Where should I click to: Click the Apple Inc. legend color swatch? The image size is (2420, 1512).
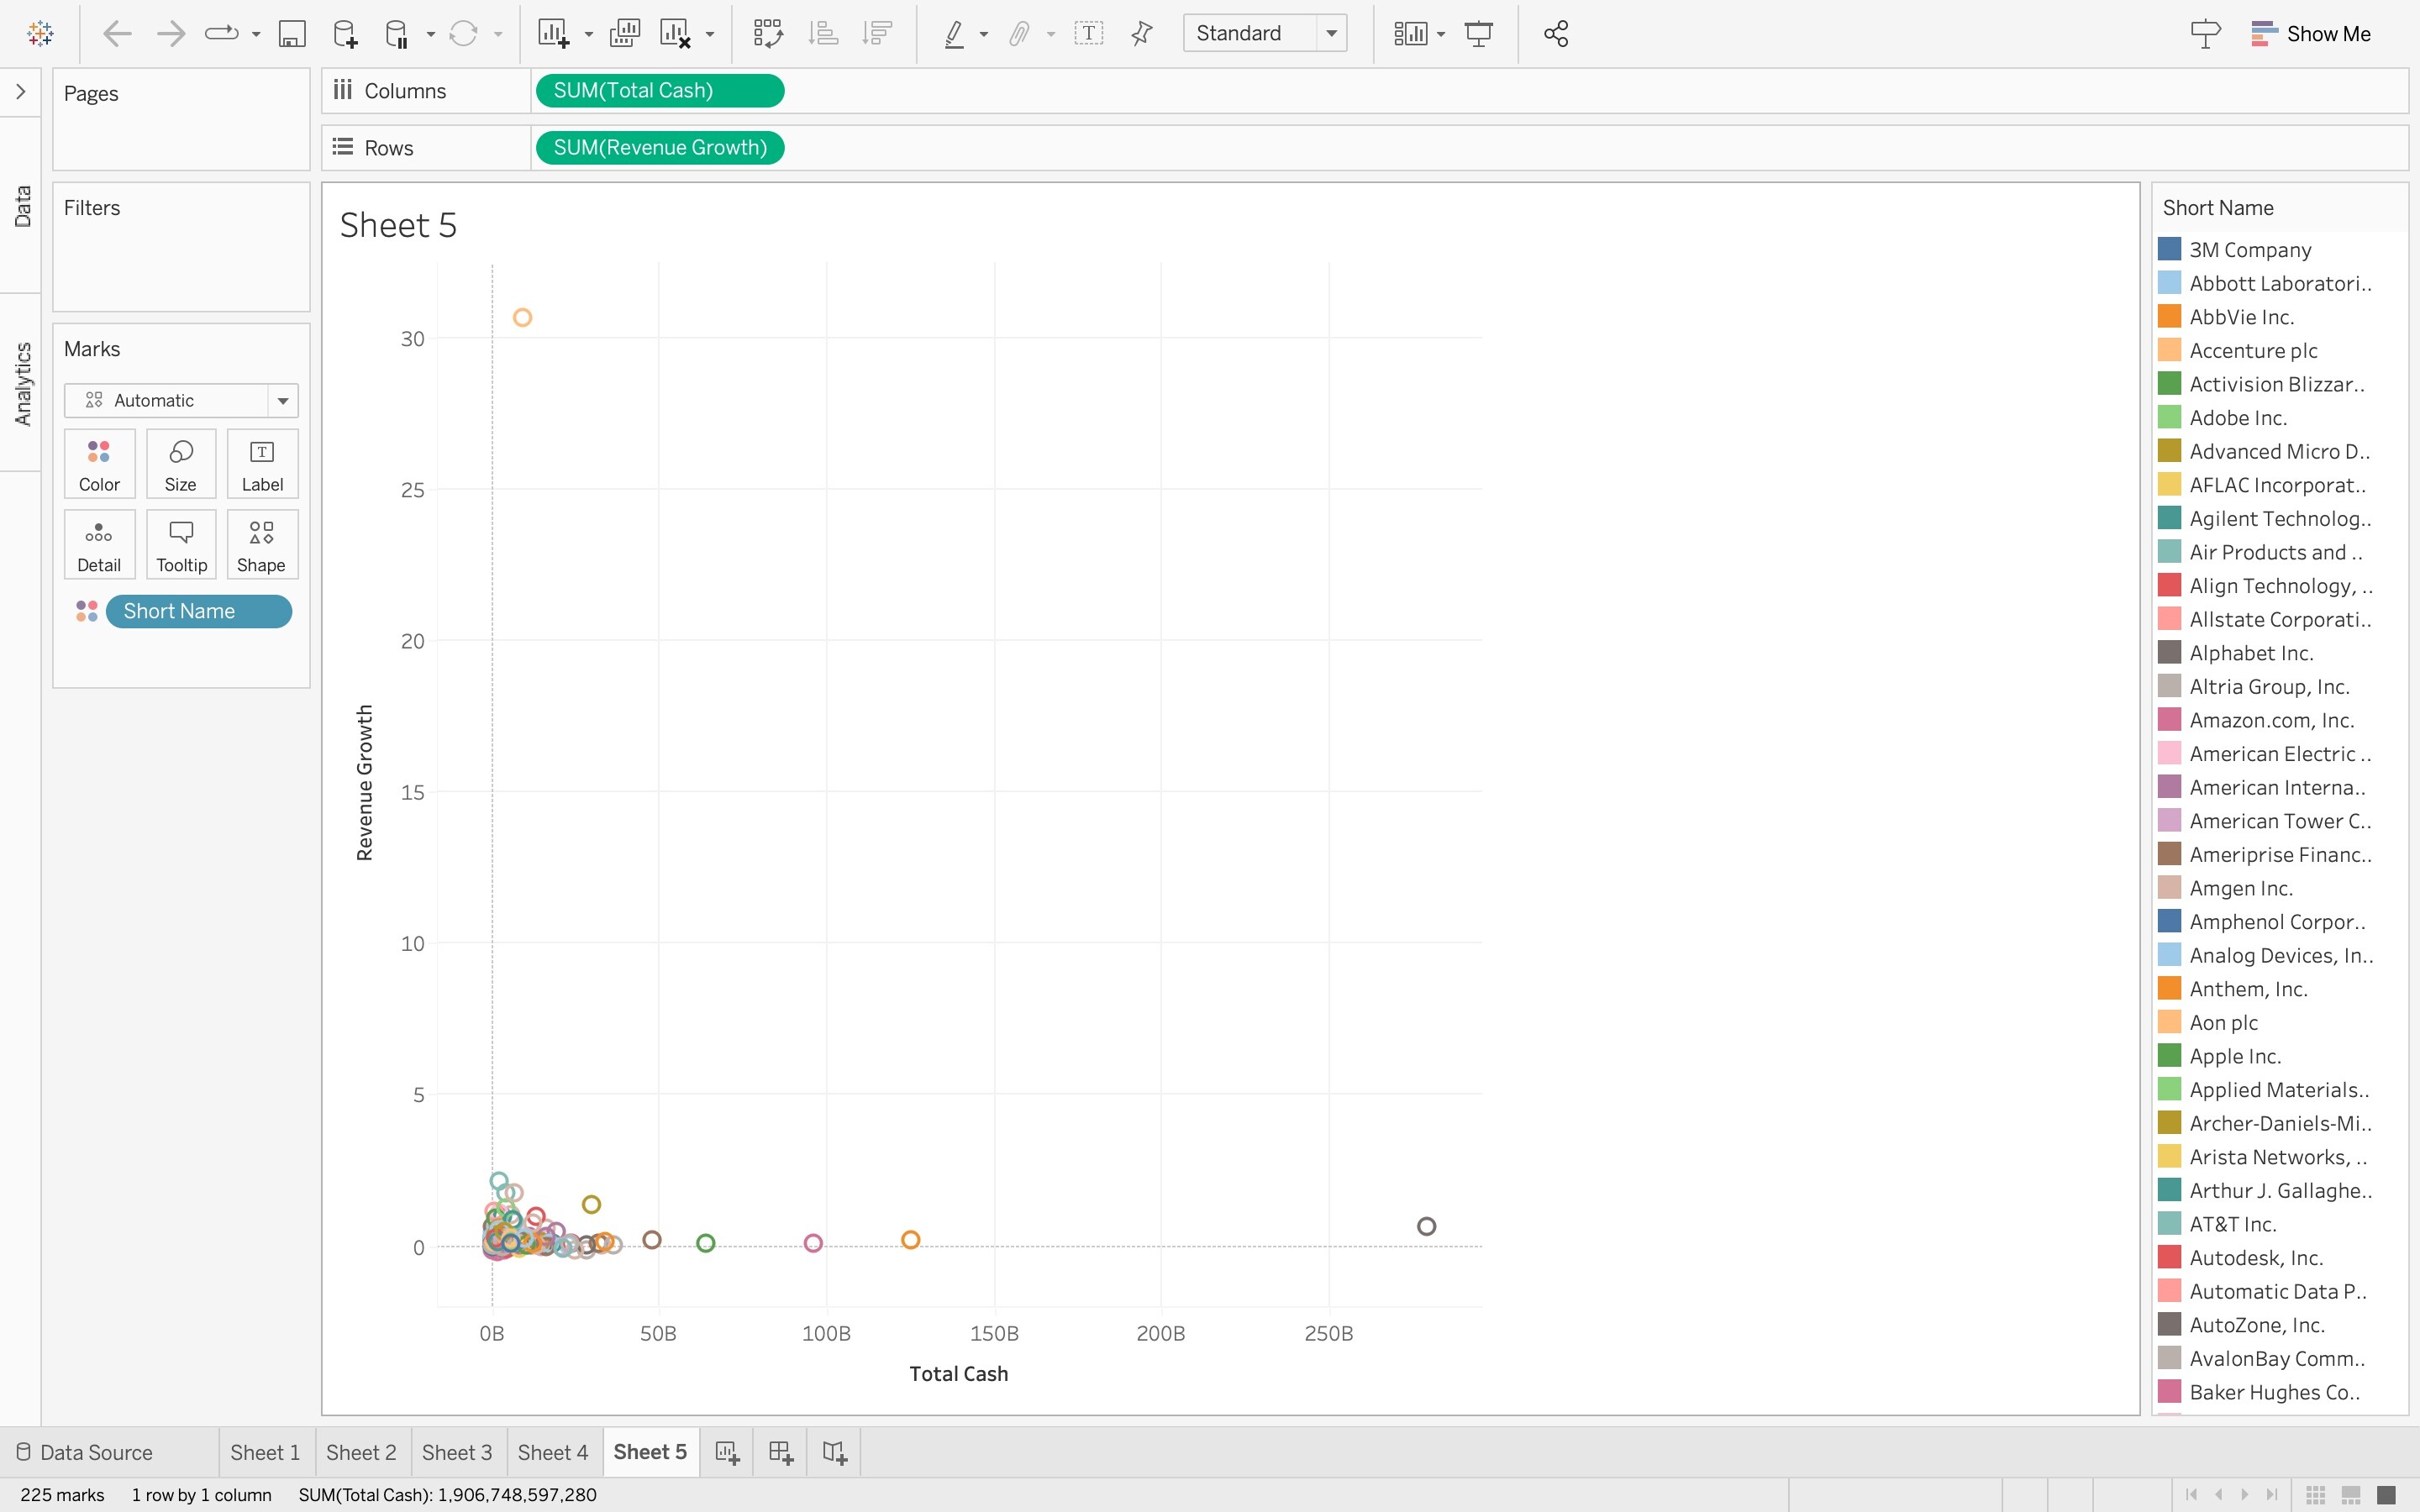tap(2169, 1056)
